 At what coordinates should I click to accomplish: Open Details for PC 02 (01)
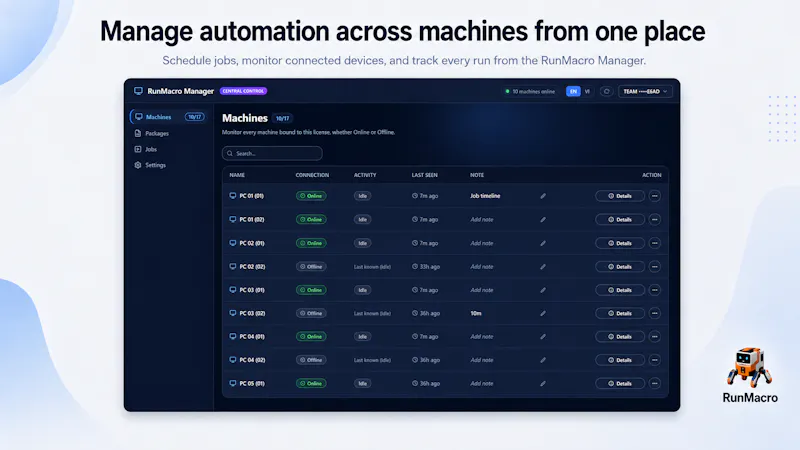[619, 243]
